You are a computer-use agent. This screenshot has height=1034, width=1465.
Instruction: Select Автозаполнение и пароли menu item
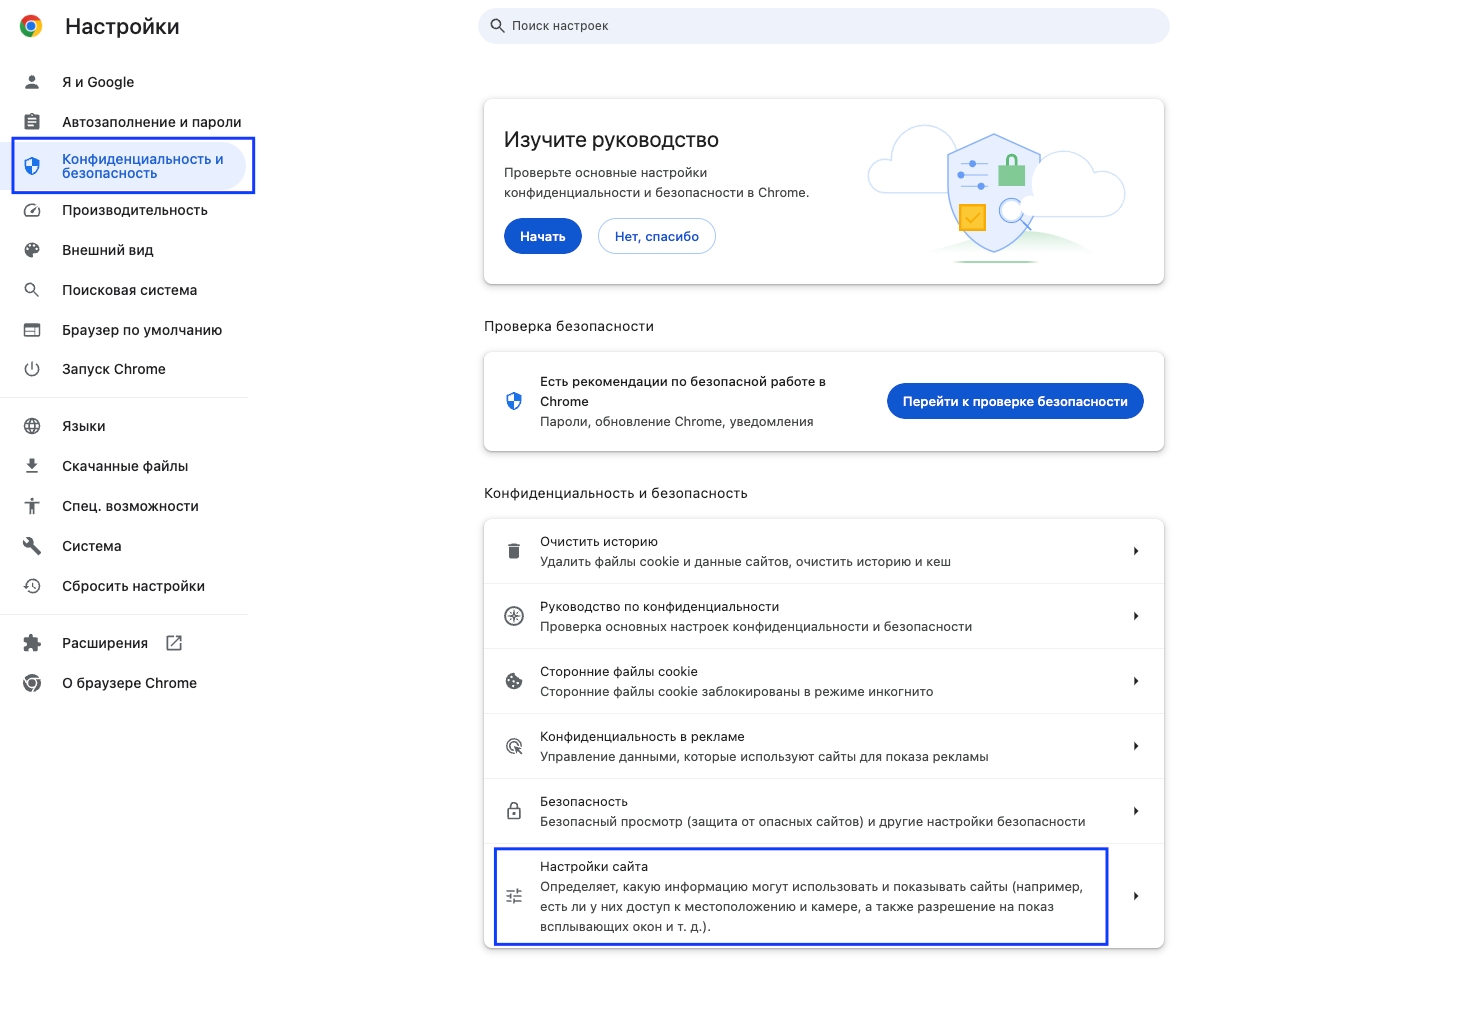[151, 122]
